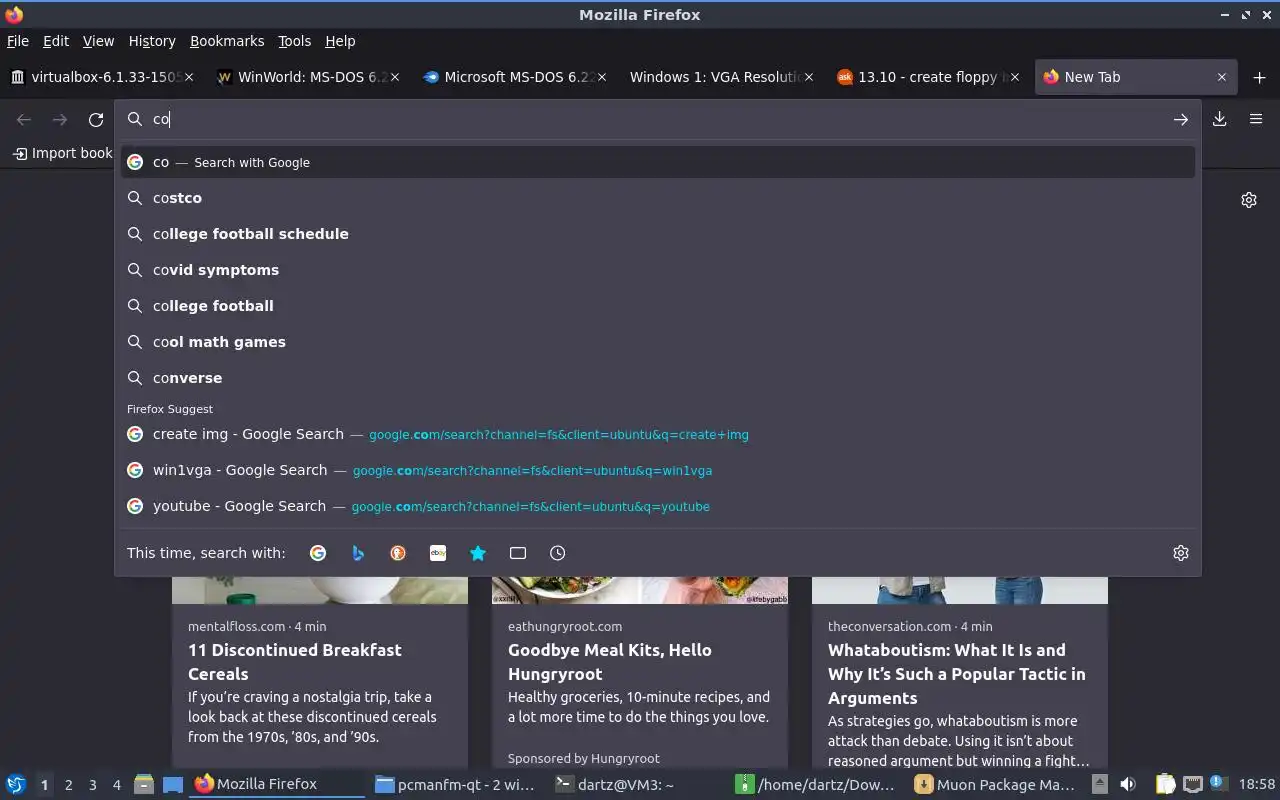Click the Forward navigation arrow

(x=60, y=119)
